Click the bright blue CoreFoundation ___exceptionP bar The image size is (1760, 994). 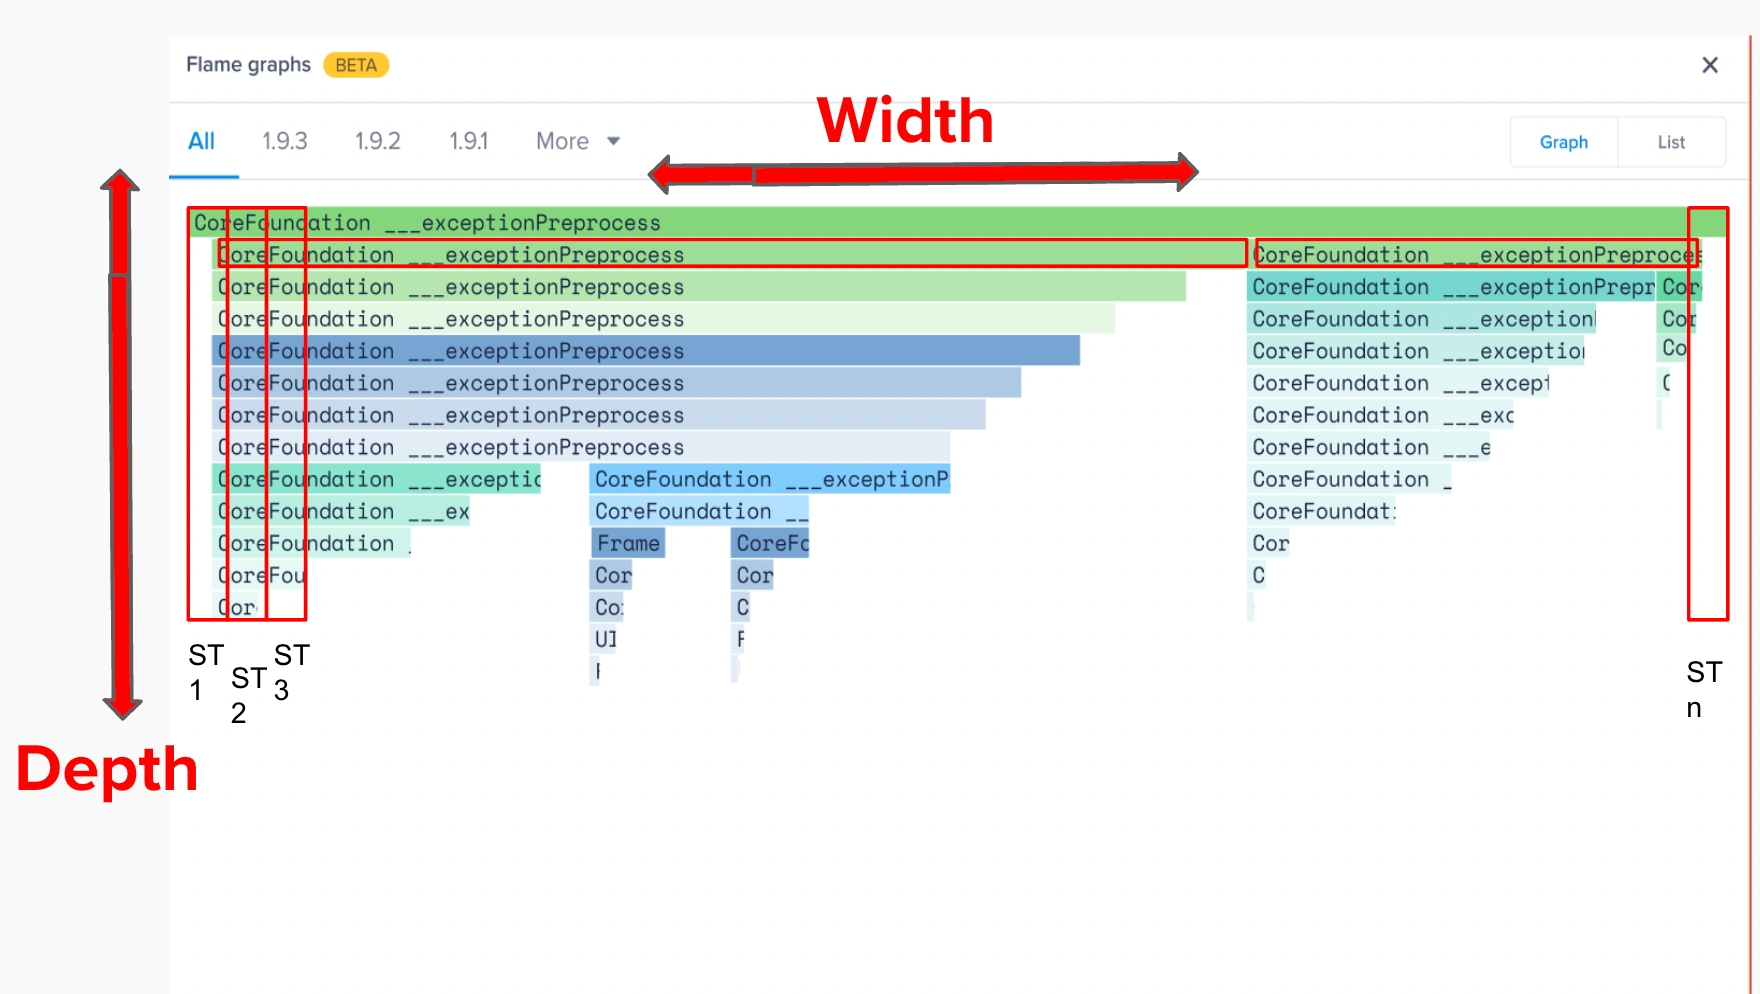[x=770, y=479]
